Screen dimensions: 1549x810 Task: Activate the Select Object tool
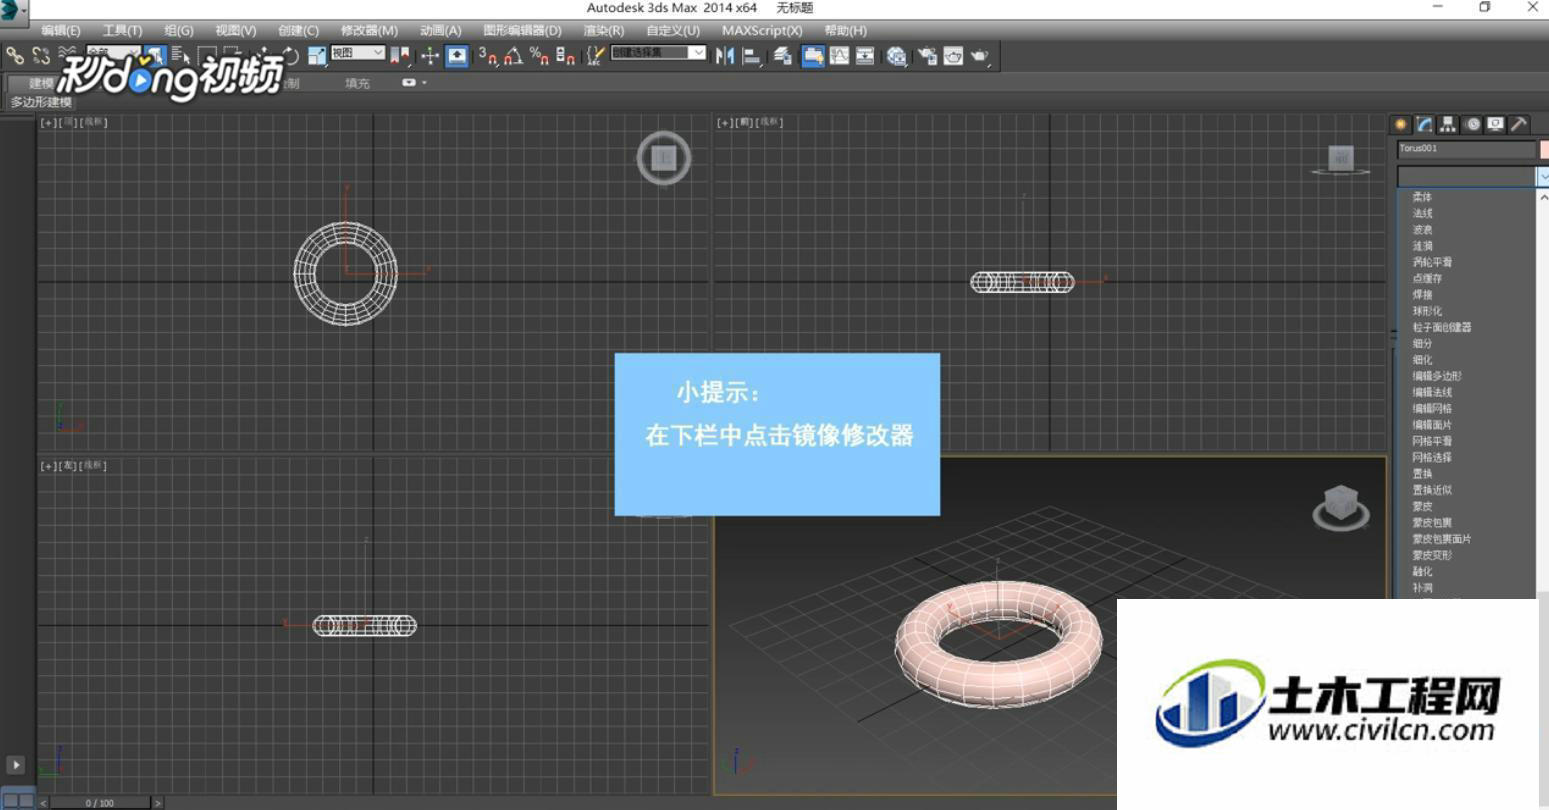point(155,56)
